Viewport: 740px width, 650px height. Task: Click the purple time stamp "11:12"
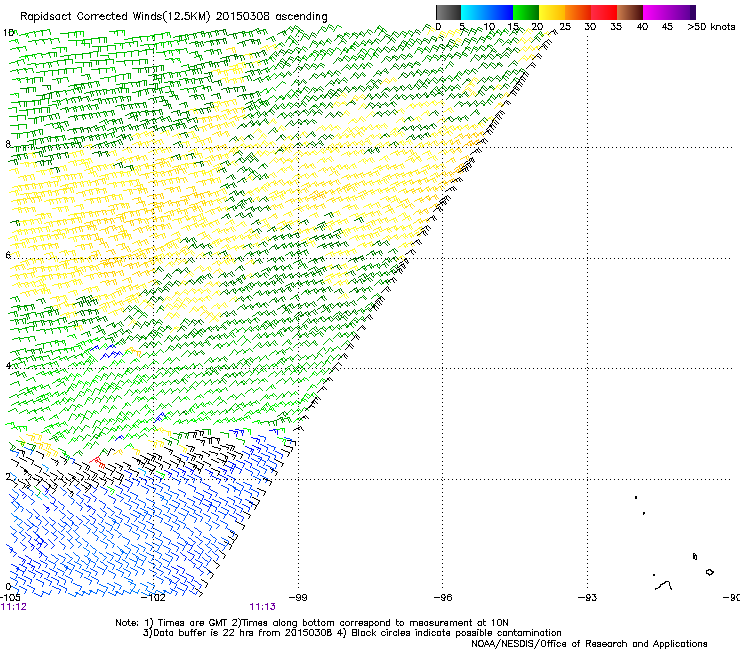(x=14, y=607)
